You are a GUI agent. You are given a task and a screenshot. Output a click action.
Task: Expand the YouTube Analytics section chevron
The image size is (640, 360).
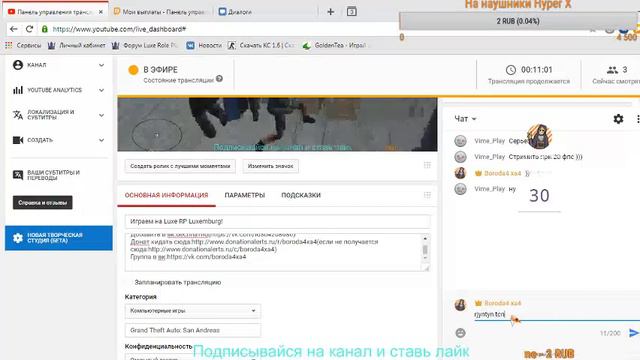click(x=101, y=90)
